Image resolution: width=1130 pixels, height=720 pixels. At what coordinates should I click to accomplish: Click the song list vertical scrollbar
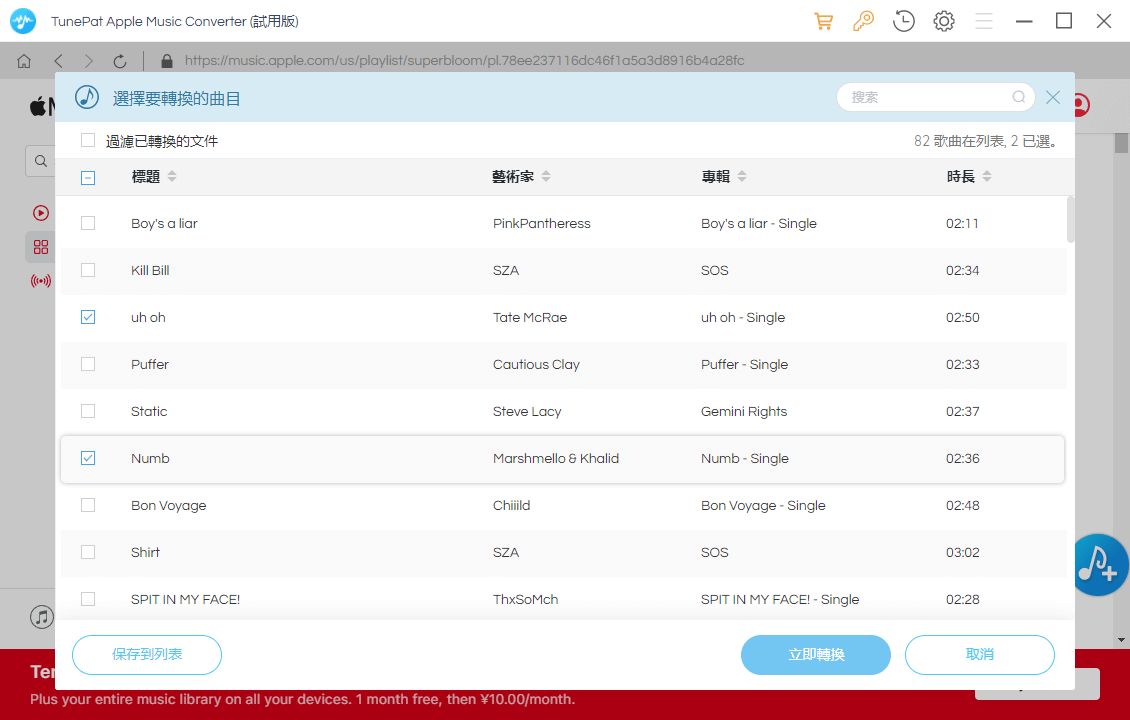click(1070, 220)
